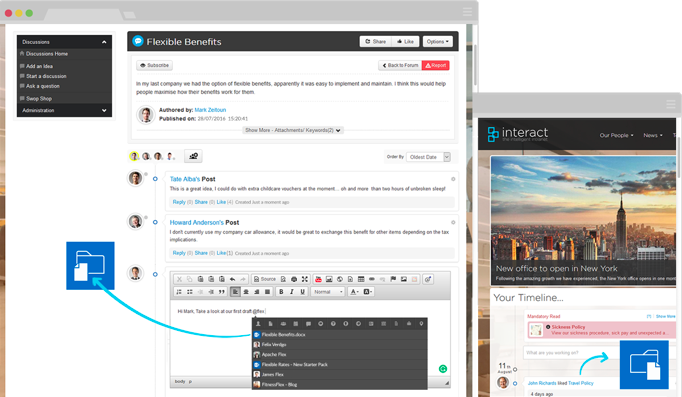
Task: Click the Subscribe button
Action: [154, 65]
